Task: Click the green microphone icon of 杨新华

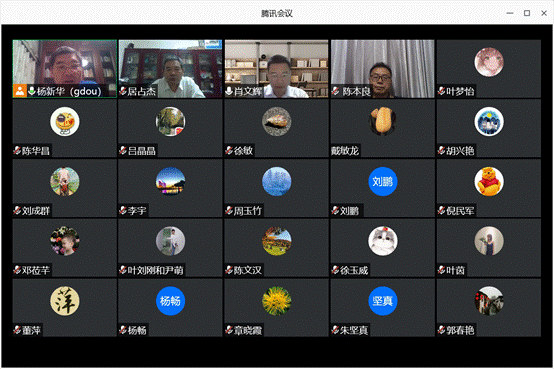Action: pos(32,91)
